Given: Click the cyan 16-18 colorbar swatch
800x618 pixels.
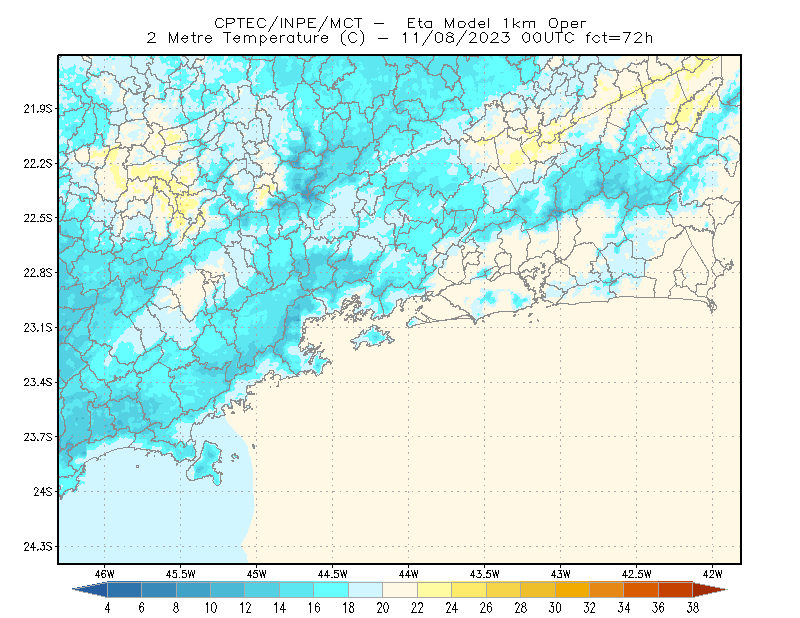Looking at the screenshot, I should coord(331,590).
